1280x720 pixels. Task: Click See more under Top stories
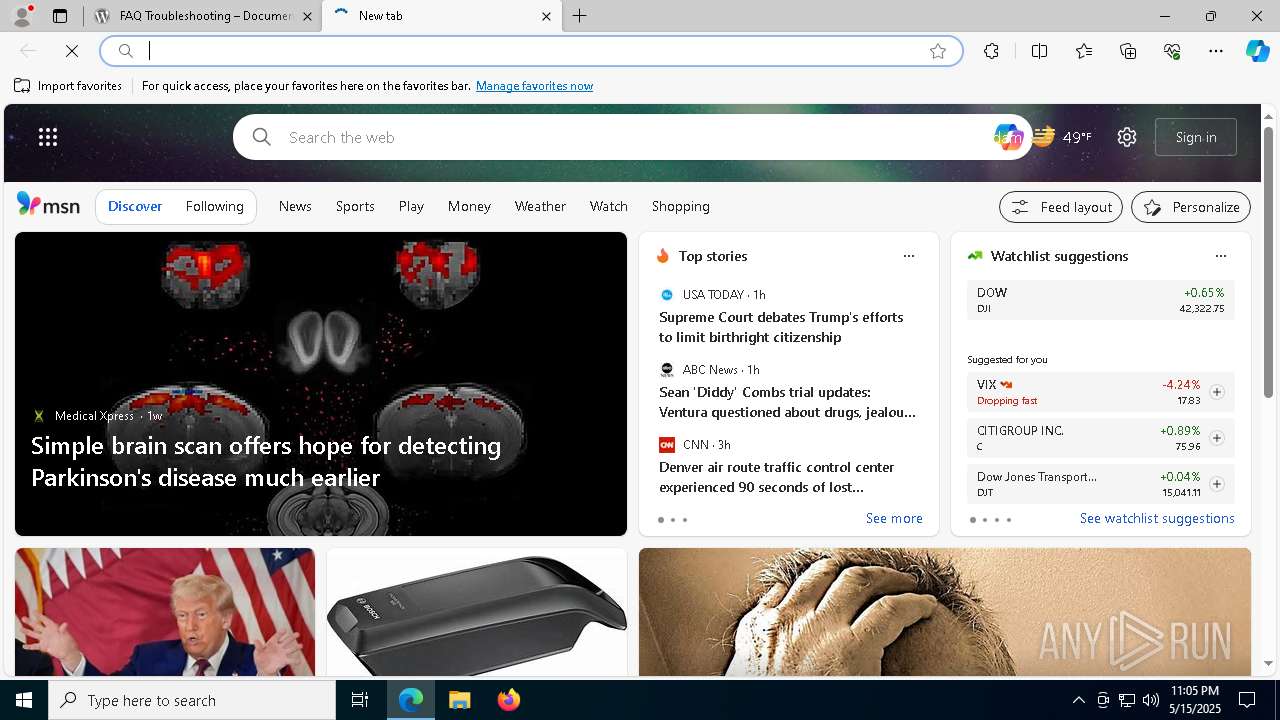coord(894,518)
